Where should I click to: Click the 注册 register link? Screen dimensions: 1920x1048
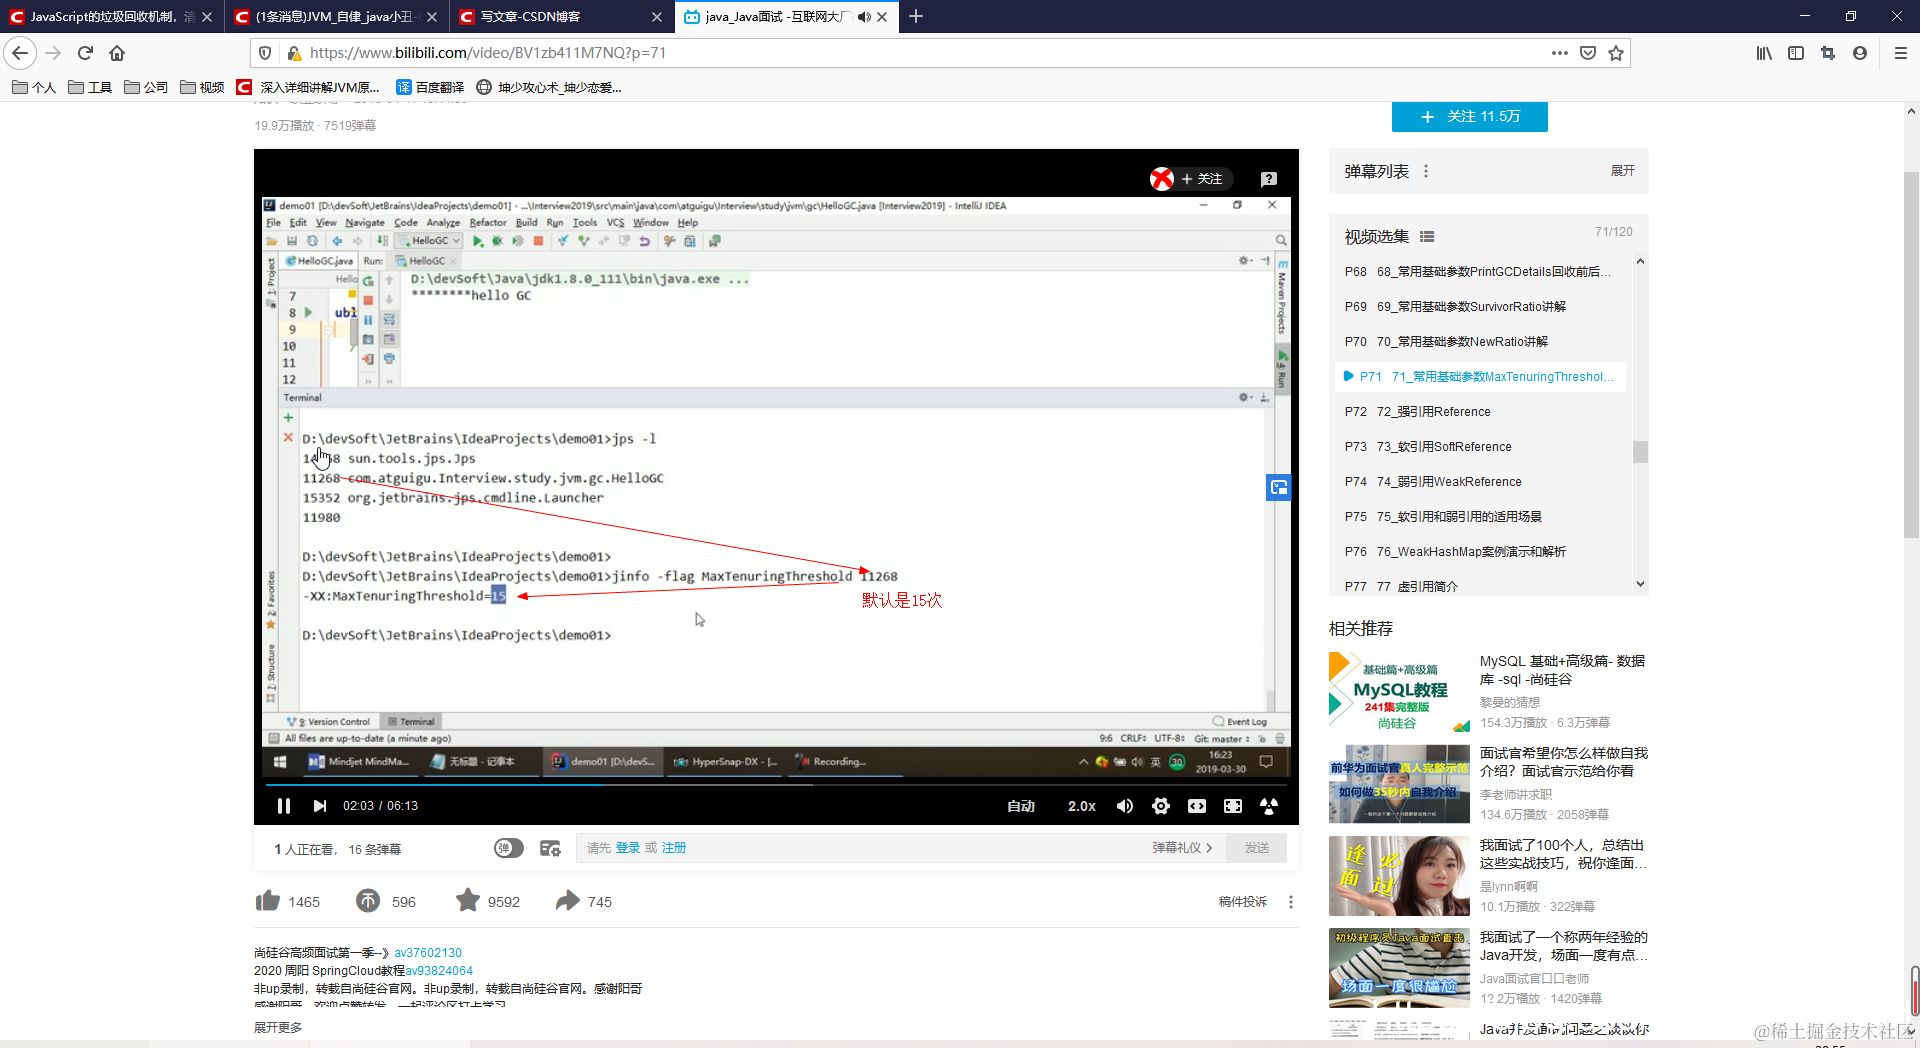(x=674, y=848)
